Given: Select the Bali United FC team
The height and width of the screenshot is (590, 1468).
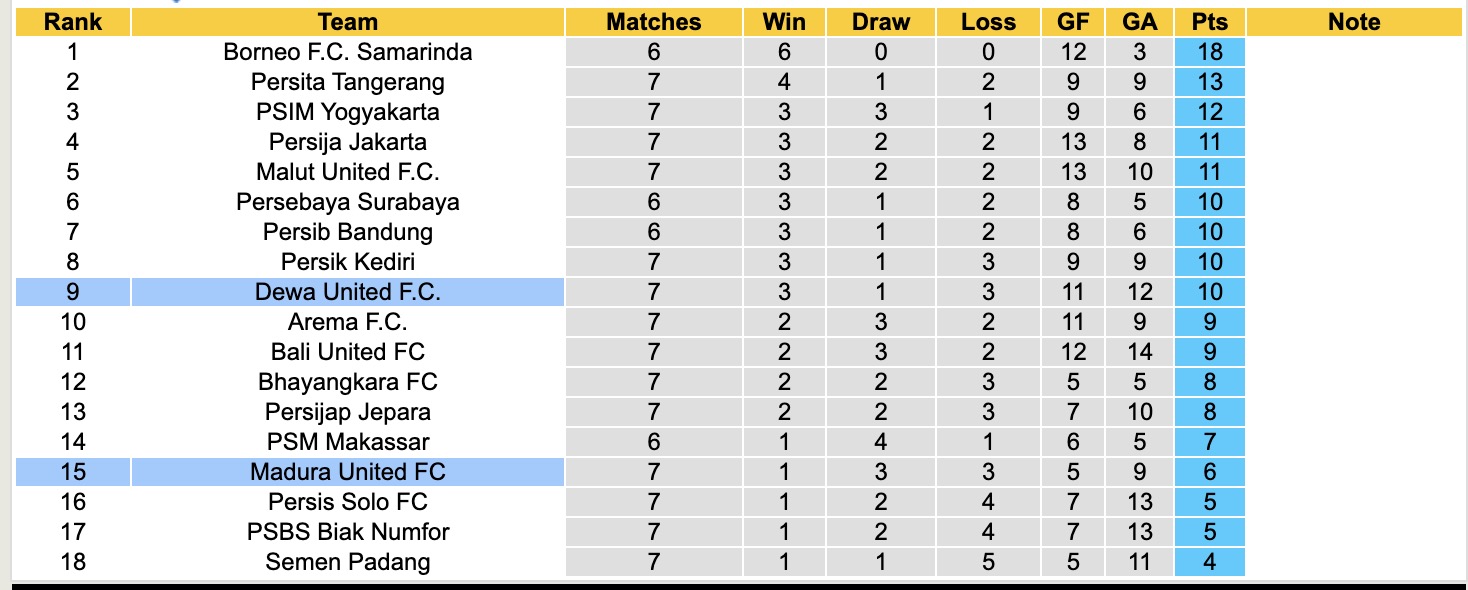Looking at the screenshot, I should pos(347,352).
